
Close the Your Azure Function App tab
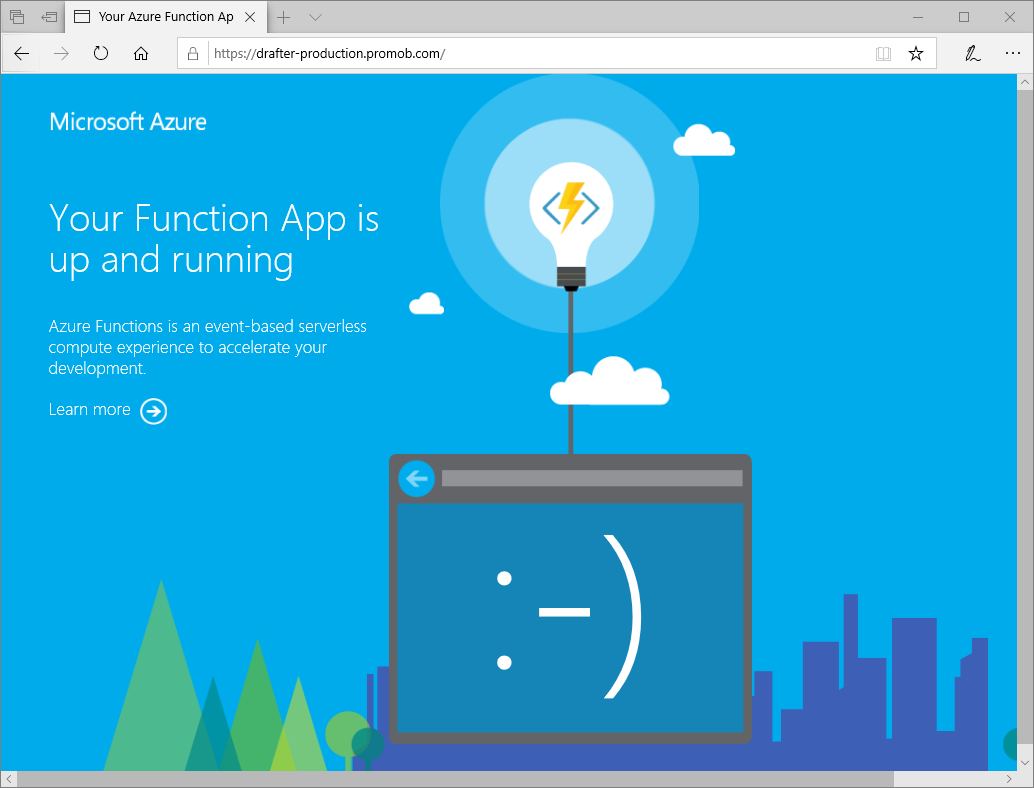[x=250, y=17]
